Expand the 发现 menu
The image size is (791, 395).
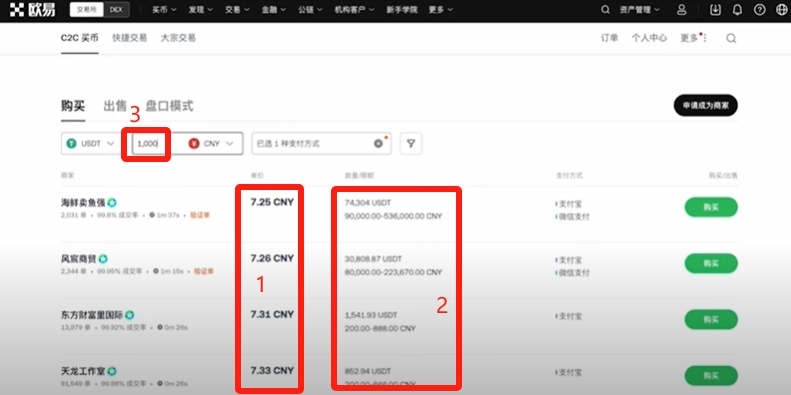point(200,10)
